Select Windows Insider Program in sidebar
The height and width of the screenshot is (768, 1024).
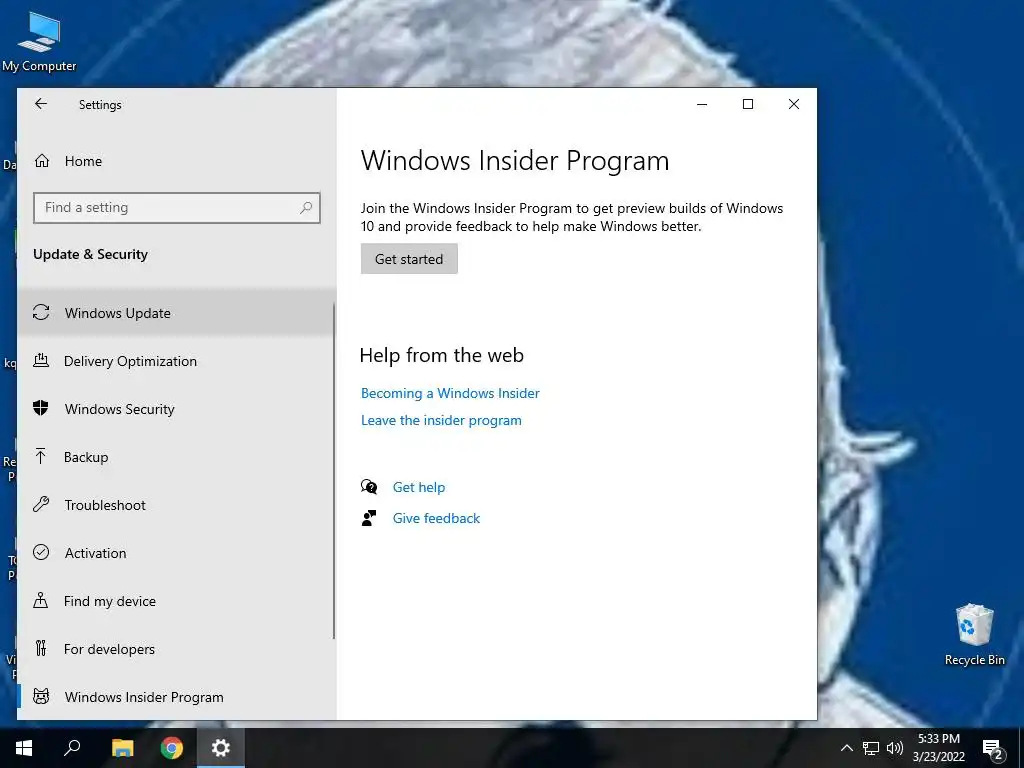point(176,697)
